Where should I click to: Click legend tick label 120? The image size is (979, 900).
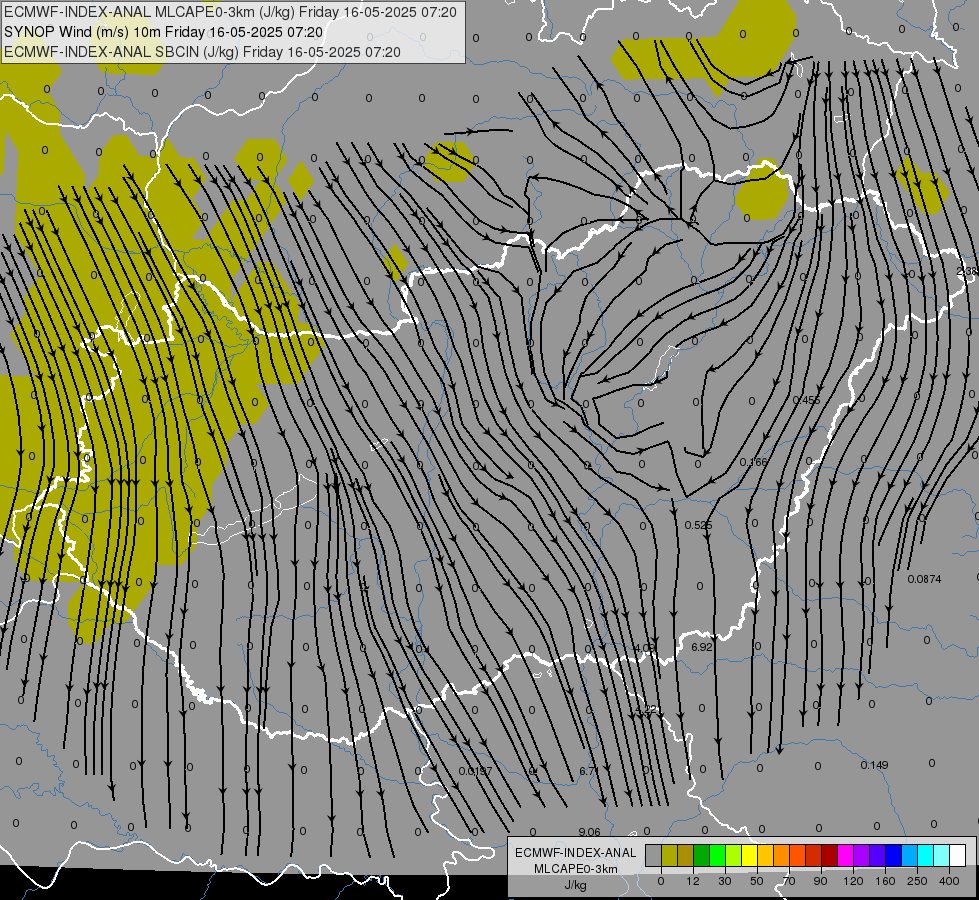[x=853, y=881]
